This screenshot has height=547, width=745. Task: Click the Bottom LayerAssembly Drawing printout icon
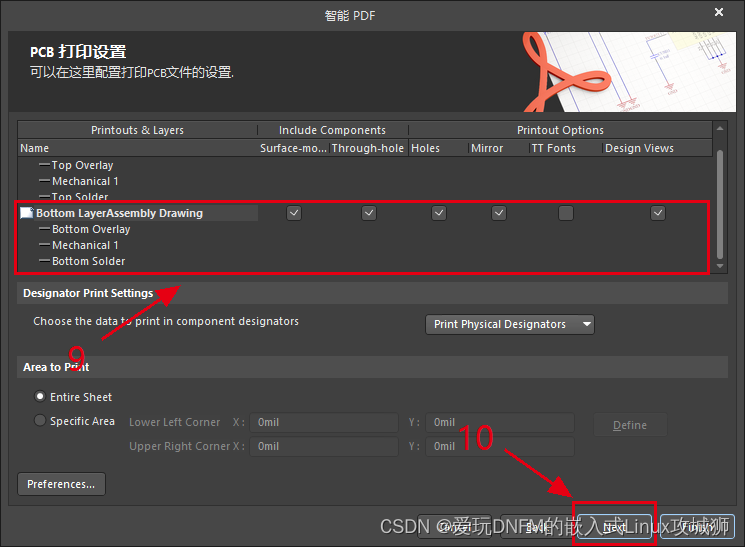pyautogui.click(x=27, y=213)
